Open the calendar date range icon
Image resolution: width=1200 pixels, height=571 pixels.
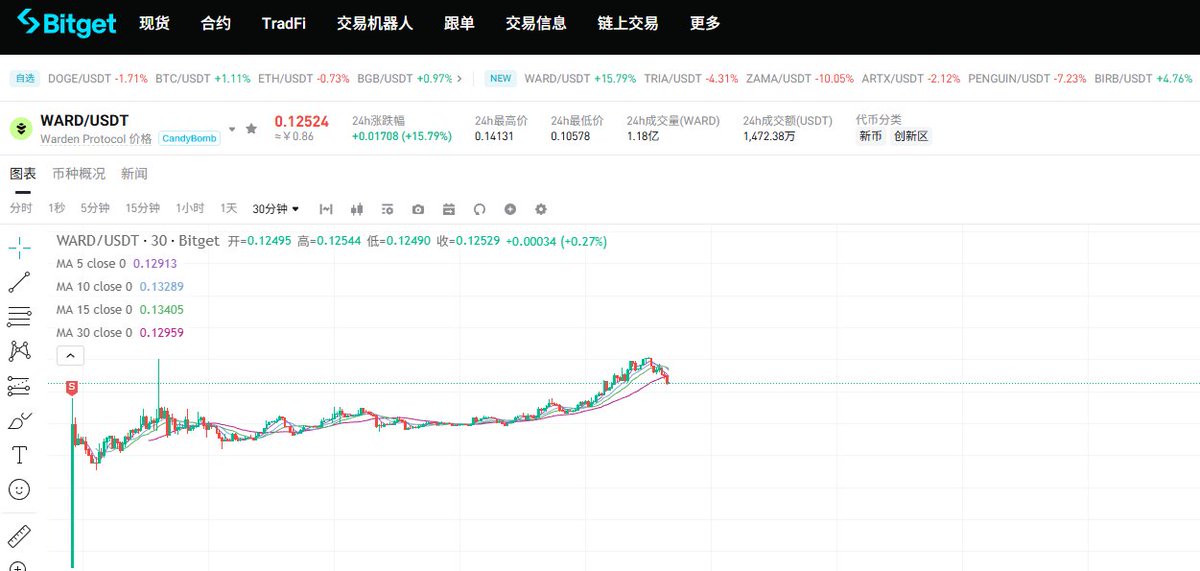(449, 209)
